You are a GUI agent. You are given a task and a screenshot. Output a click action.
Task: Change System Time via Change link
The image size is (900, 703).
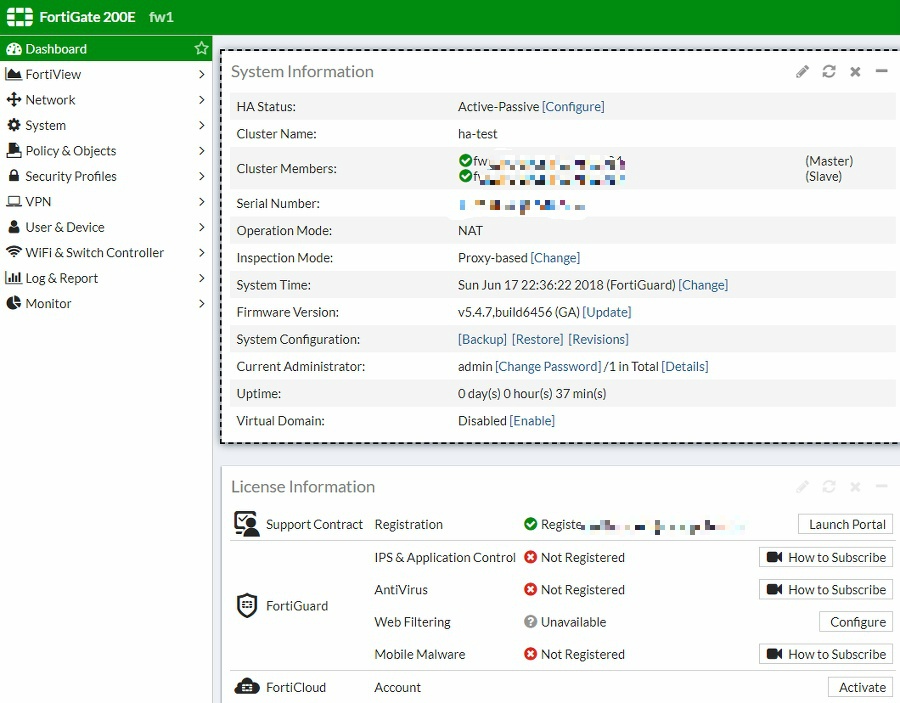(x=703, y=285)
